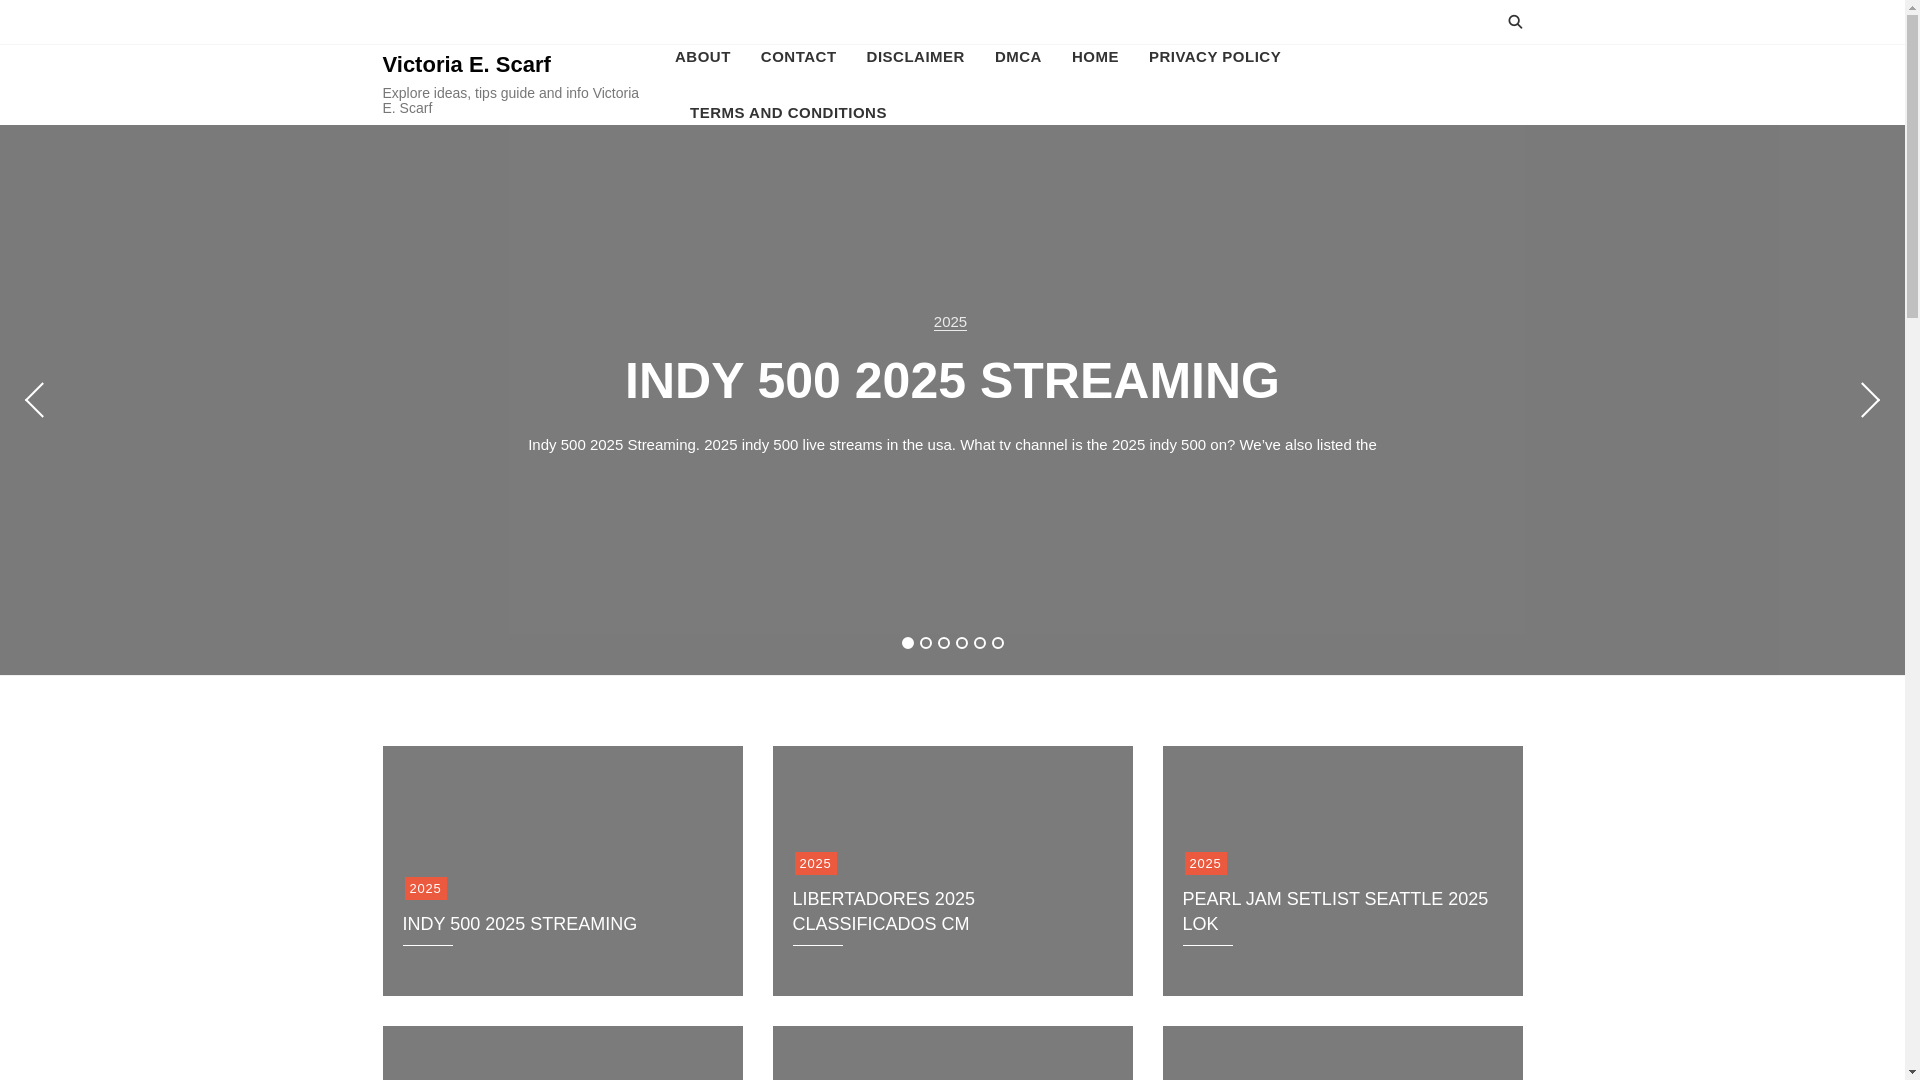Open Pearl Jam Setlist Seattle 2025 Lok post

coord(1335,911)
